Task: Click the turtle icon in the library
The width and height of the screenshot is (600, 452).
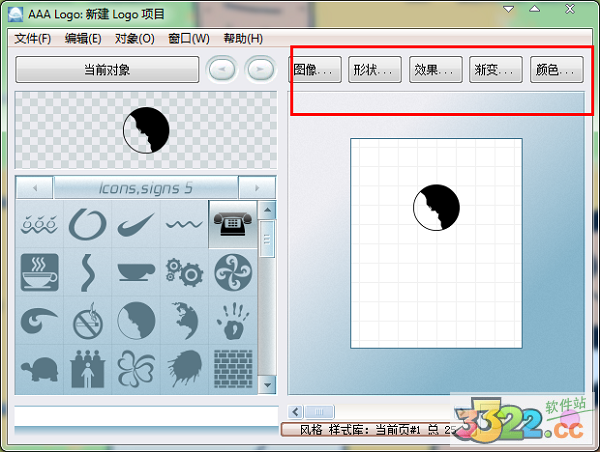Action: (39, 369)
